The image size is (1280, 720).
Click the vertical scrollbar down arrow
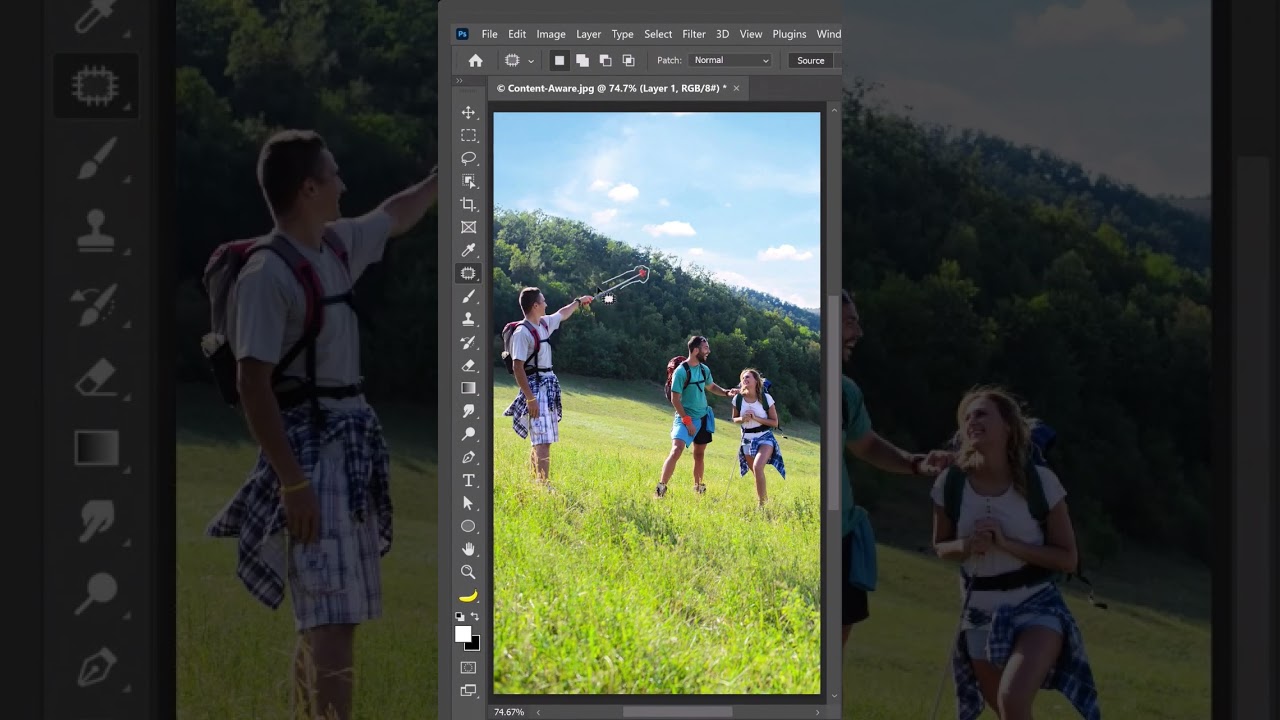834,696
